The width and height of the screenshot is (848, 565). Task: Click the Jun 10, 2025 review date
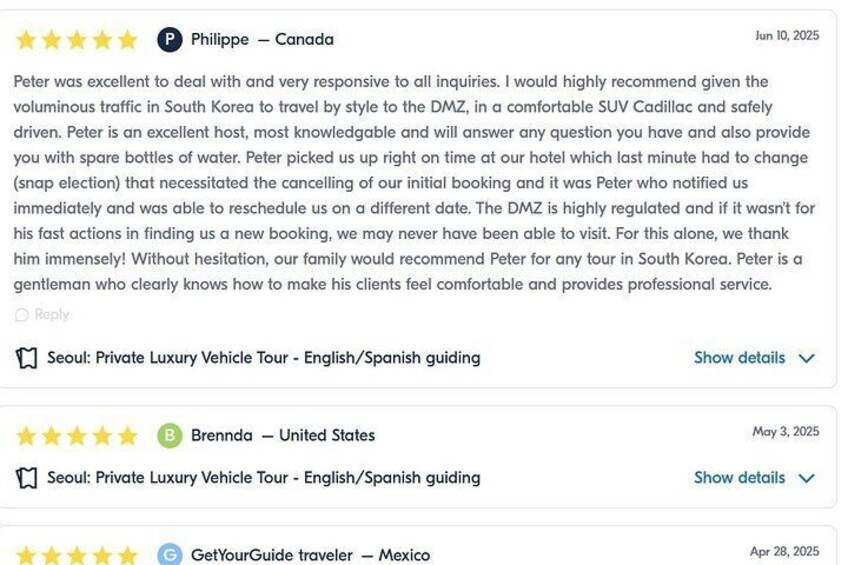click(787, 36)
